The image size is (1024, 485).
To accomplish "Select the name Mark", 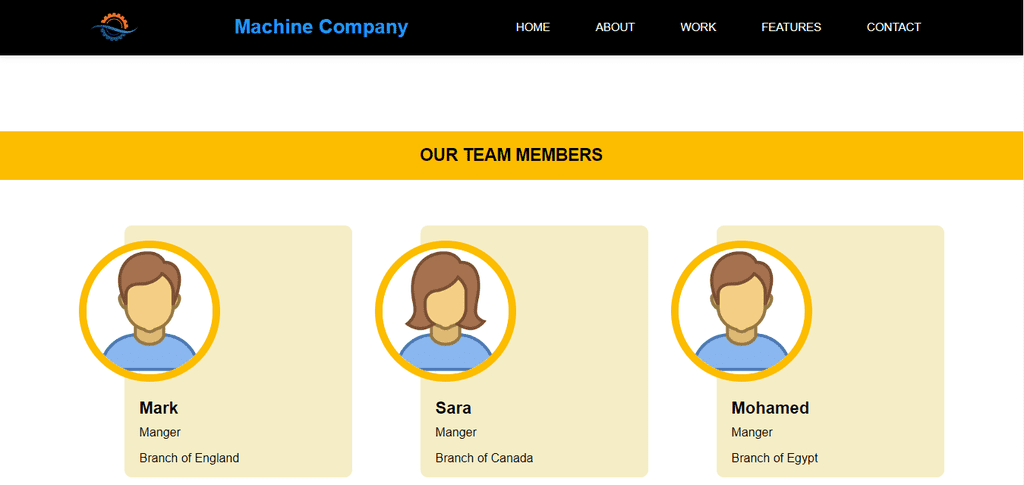I will [159, 408].
